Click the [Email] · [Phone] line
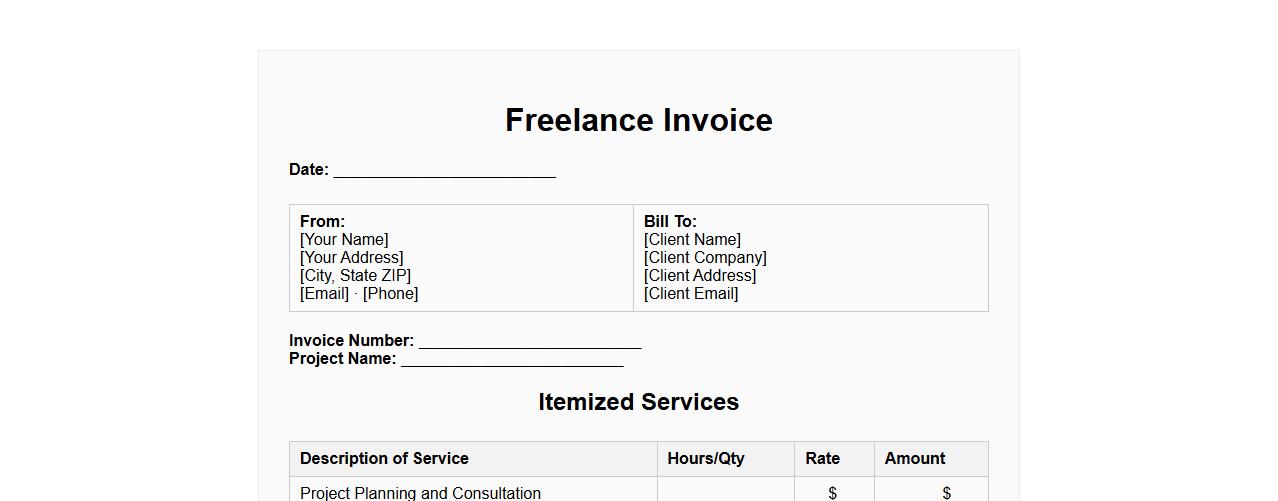This screenshot has width=1278, height=501. 359,294
